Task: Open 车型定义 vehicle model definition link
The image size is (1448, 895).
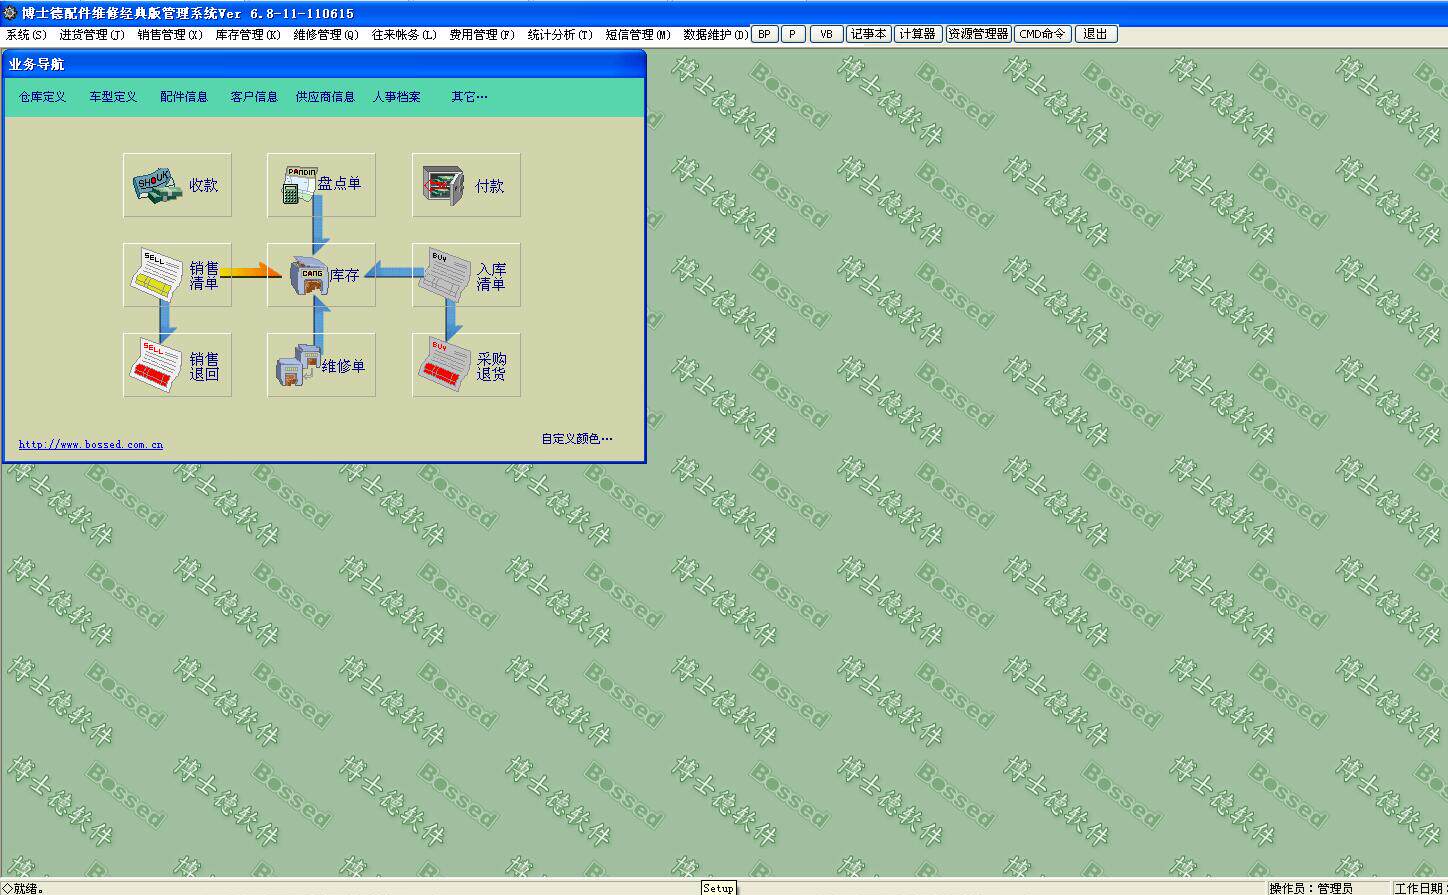Action: point(113,97)
